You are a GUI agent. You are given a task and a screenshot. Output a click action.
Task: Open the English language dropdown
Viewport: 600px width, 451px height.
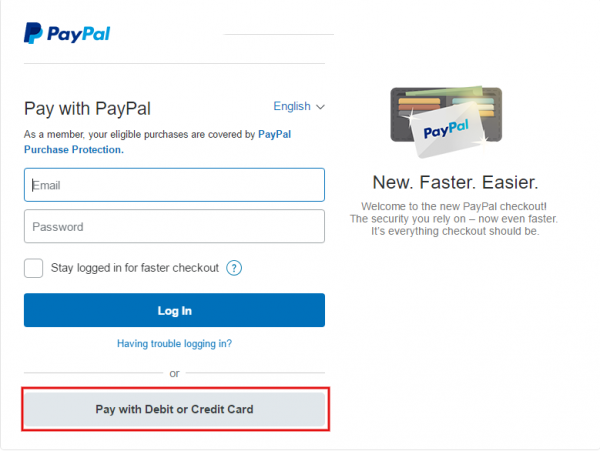point(299,106)
